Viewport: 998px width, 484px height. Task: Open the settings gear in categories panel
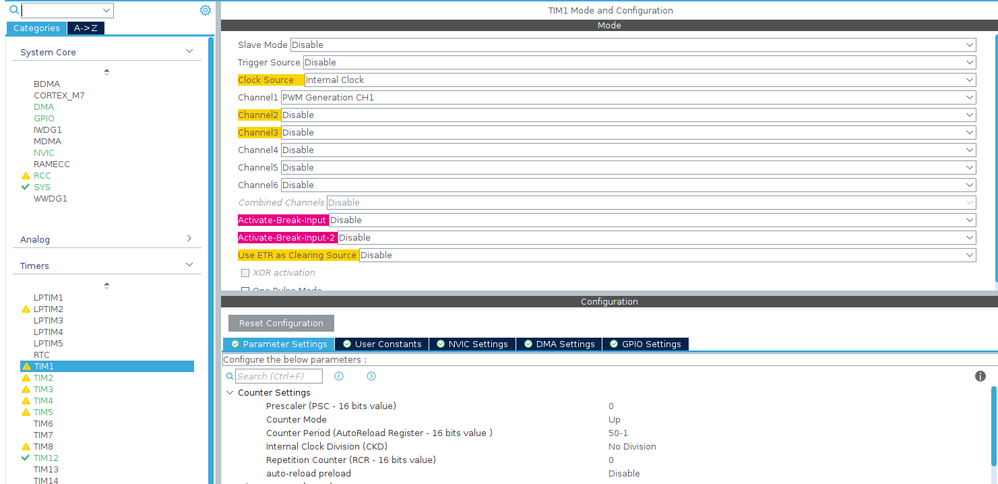[x=205, y=10]
